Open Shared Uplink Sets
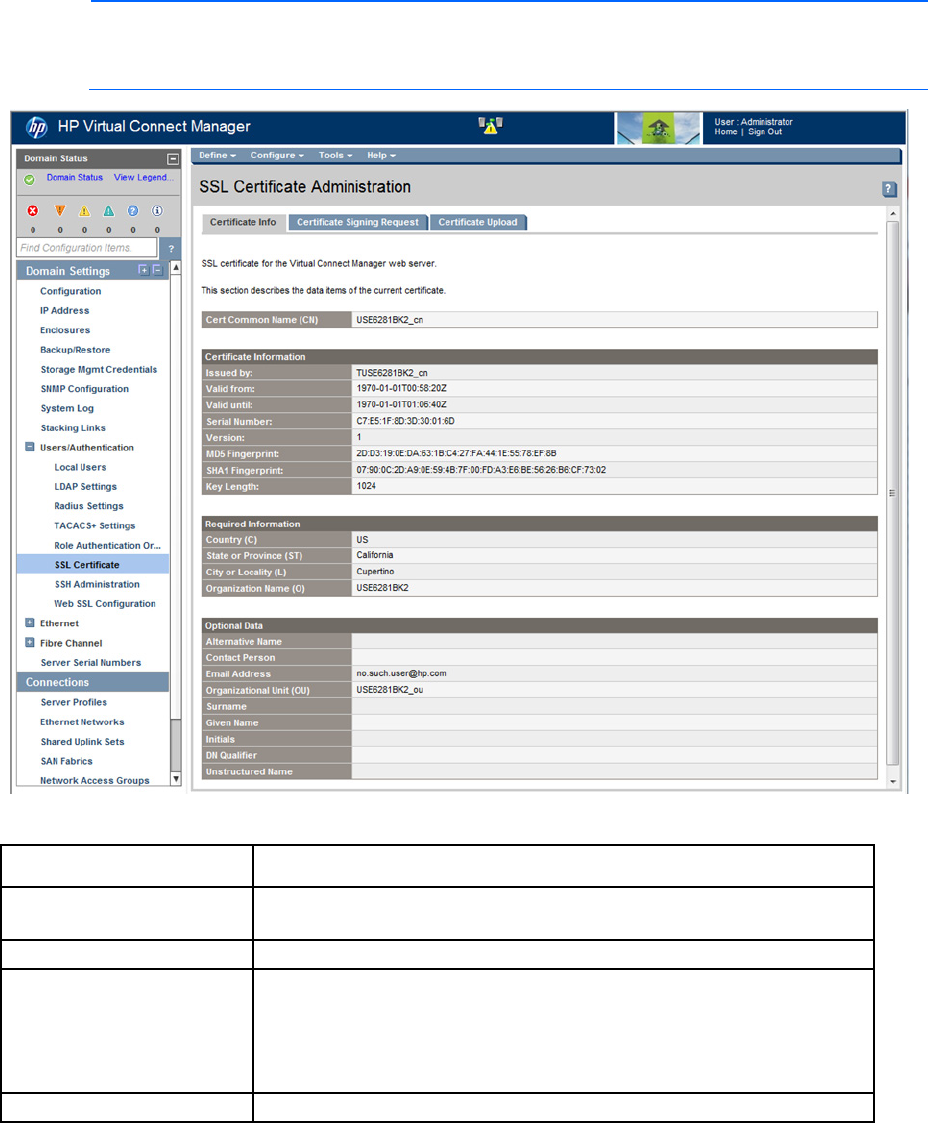The width and height of the screenshot is (928, 1123). [82, 742]
